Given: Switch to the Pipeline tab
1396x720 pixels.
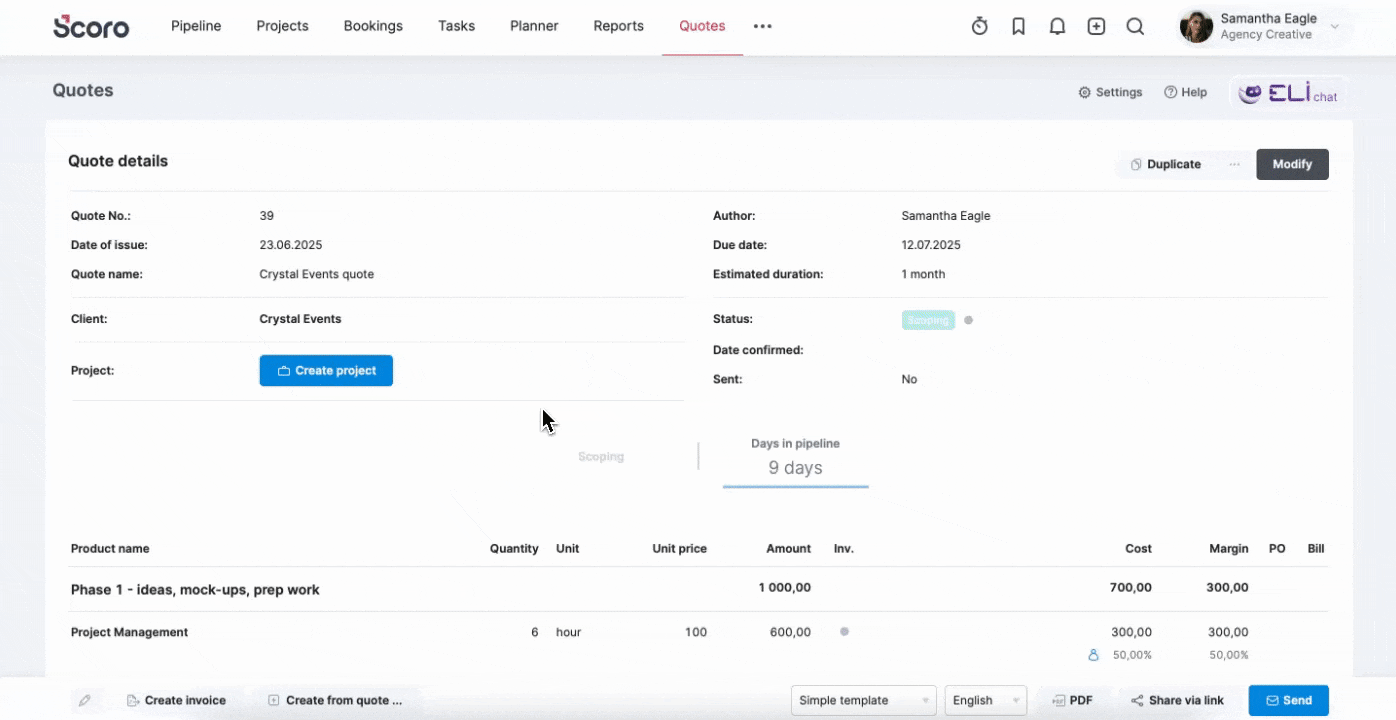Looking at the screenshot, I should pyautogui.click(x=196, y=27).
